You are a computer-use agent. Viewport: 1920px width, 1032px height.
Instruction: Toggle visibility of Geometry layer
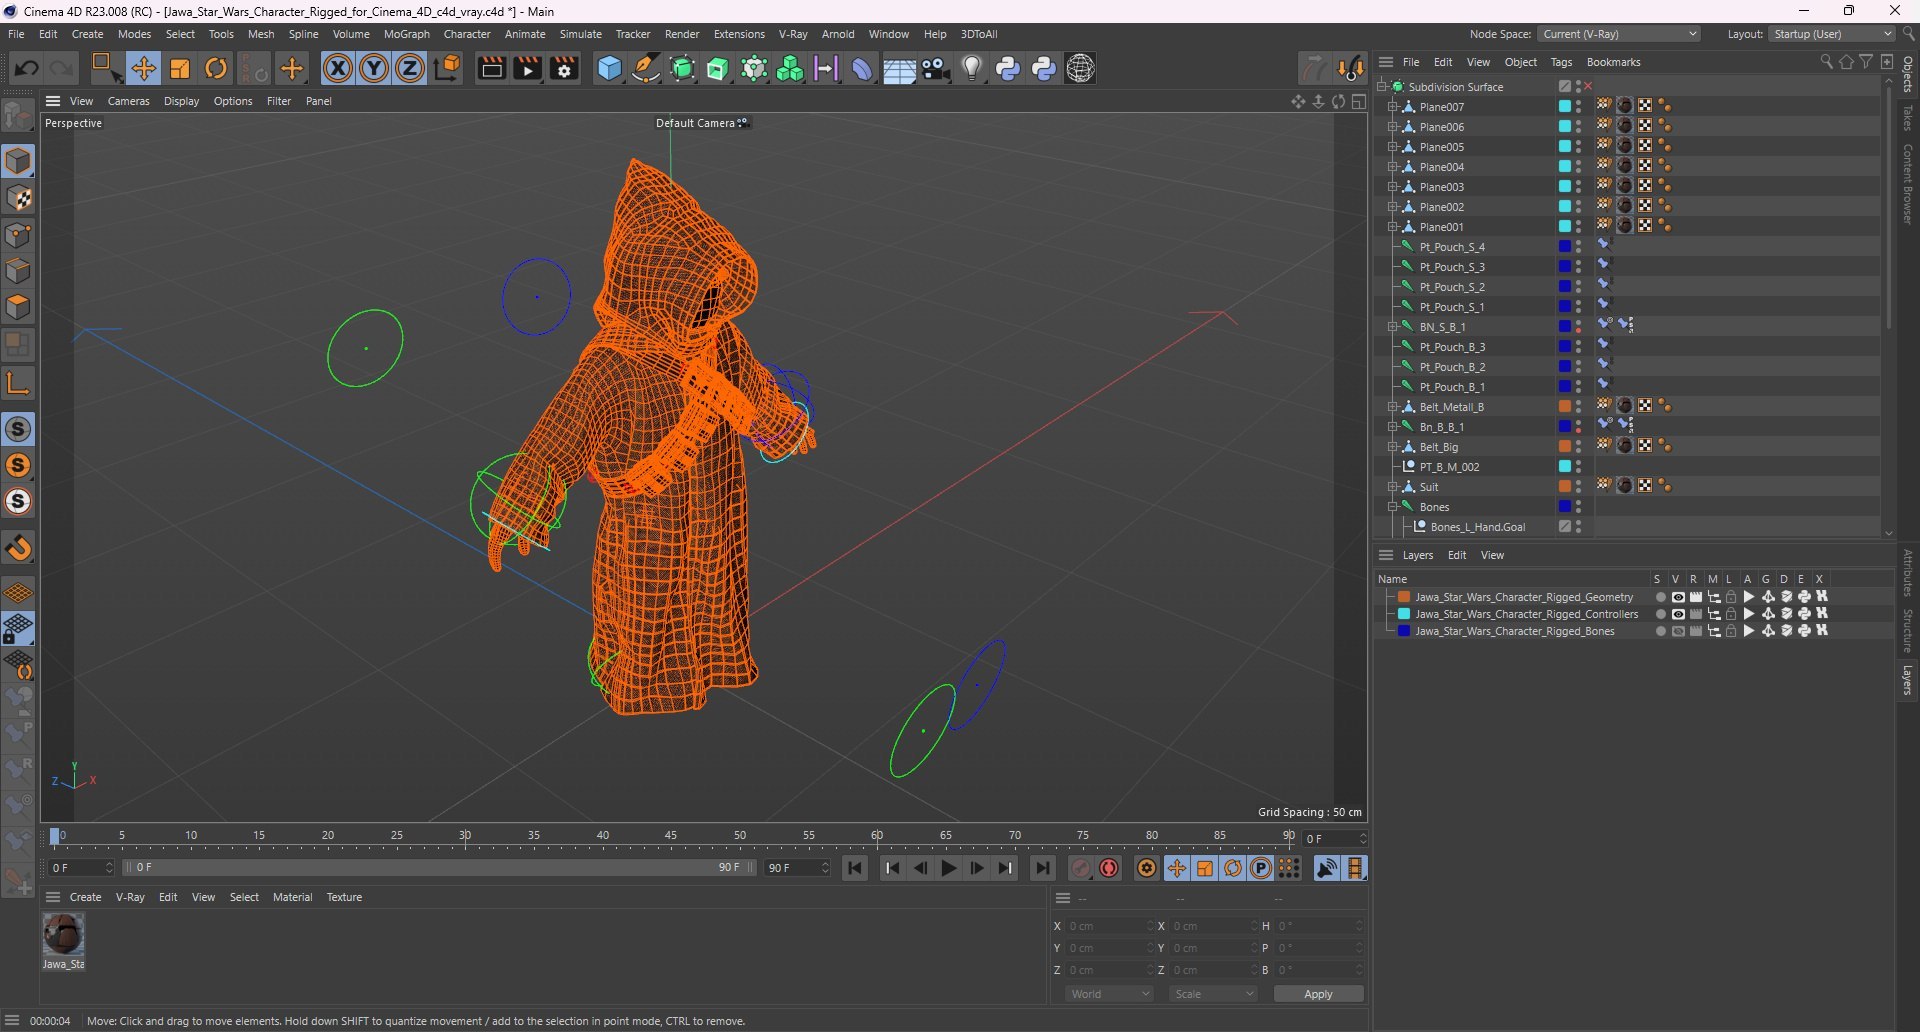pyautogui.click(x=1678, y=597)
